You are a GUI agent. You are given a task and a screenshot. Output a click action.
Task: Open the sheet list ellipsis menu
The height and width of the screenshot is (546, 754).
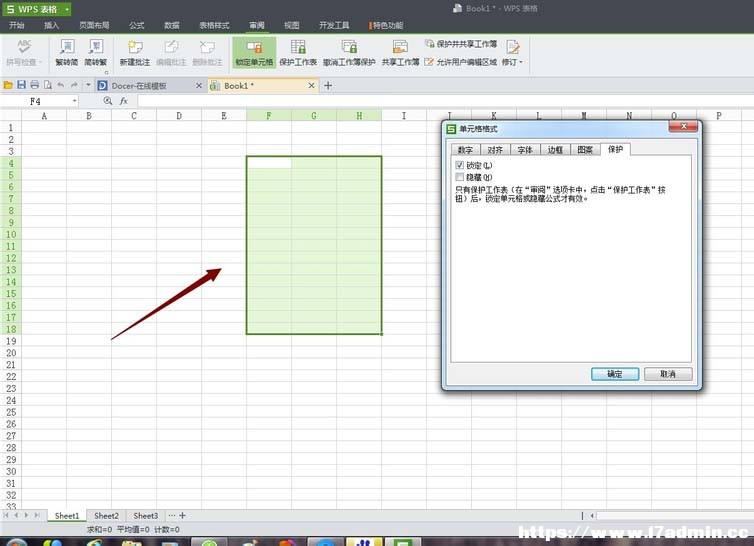coord(172,515)
